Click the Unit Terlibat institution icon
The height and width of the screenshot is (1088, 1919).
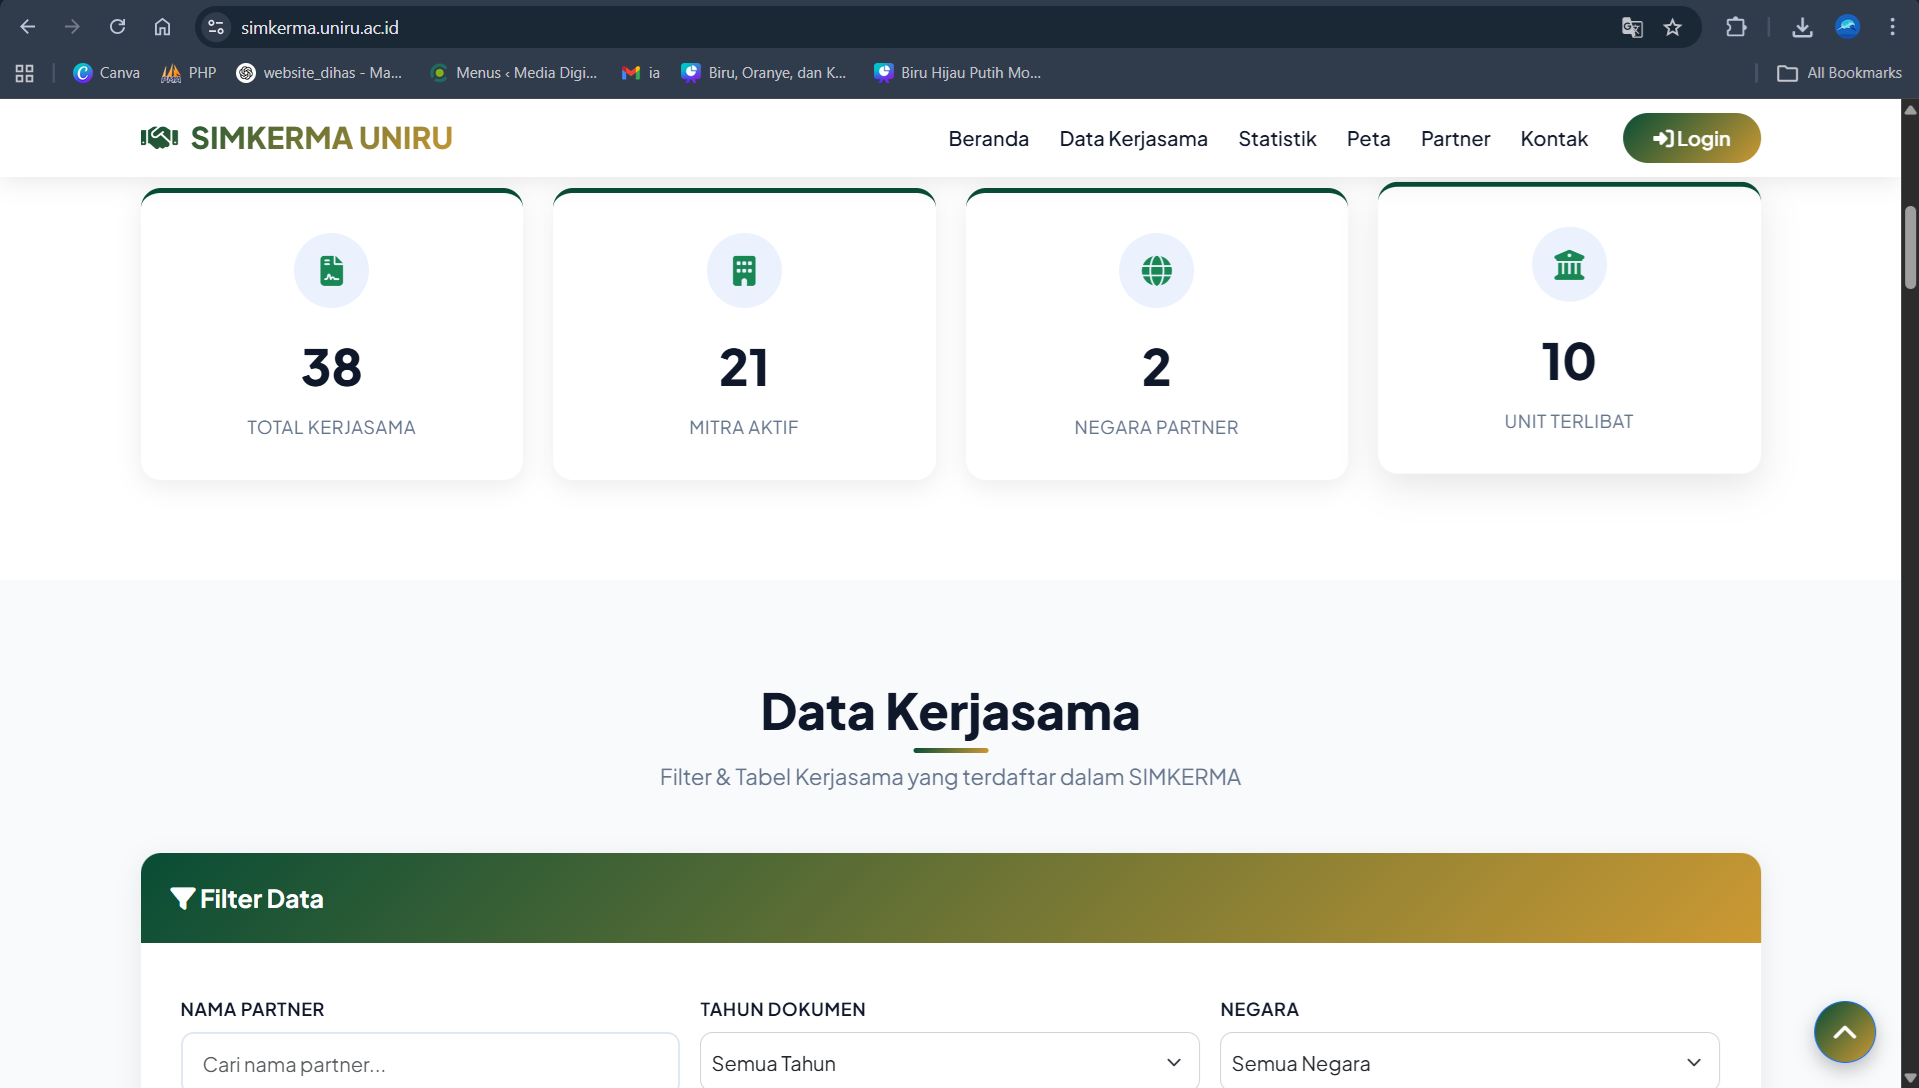(1569, 264)
